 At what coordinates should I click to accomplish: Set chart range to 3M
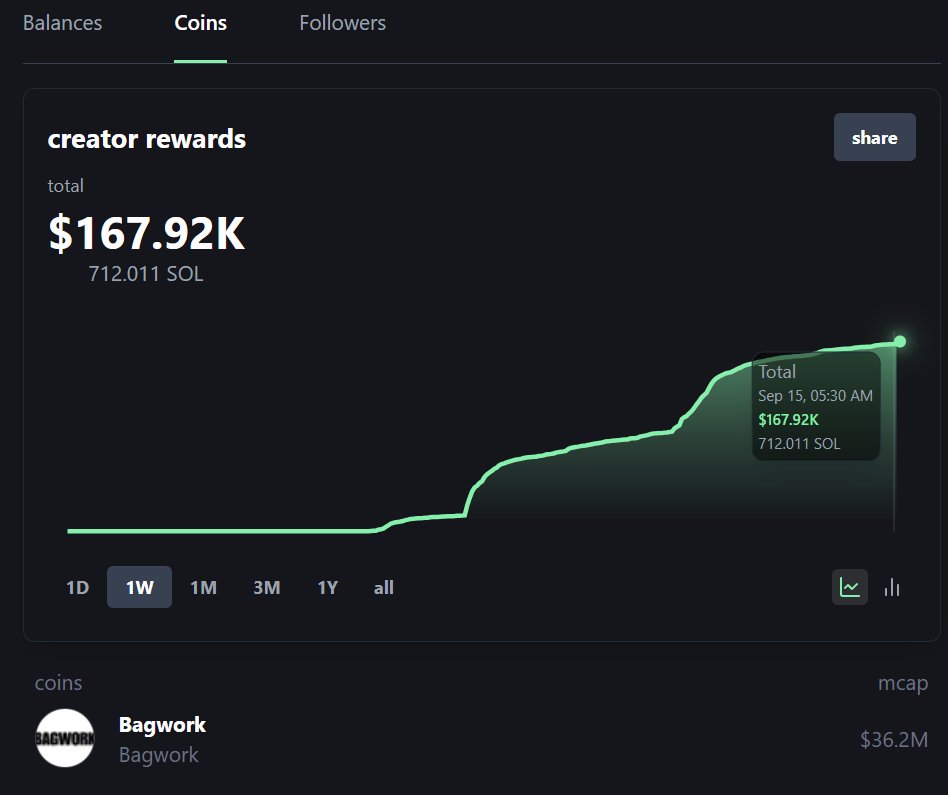tap(267, 587)
